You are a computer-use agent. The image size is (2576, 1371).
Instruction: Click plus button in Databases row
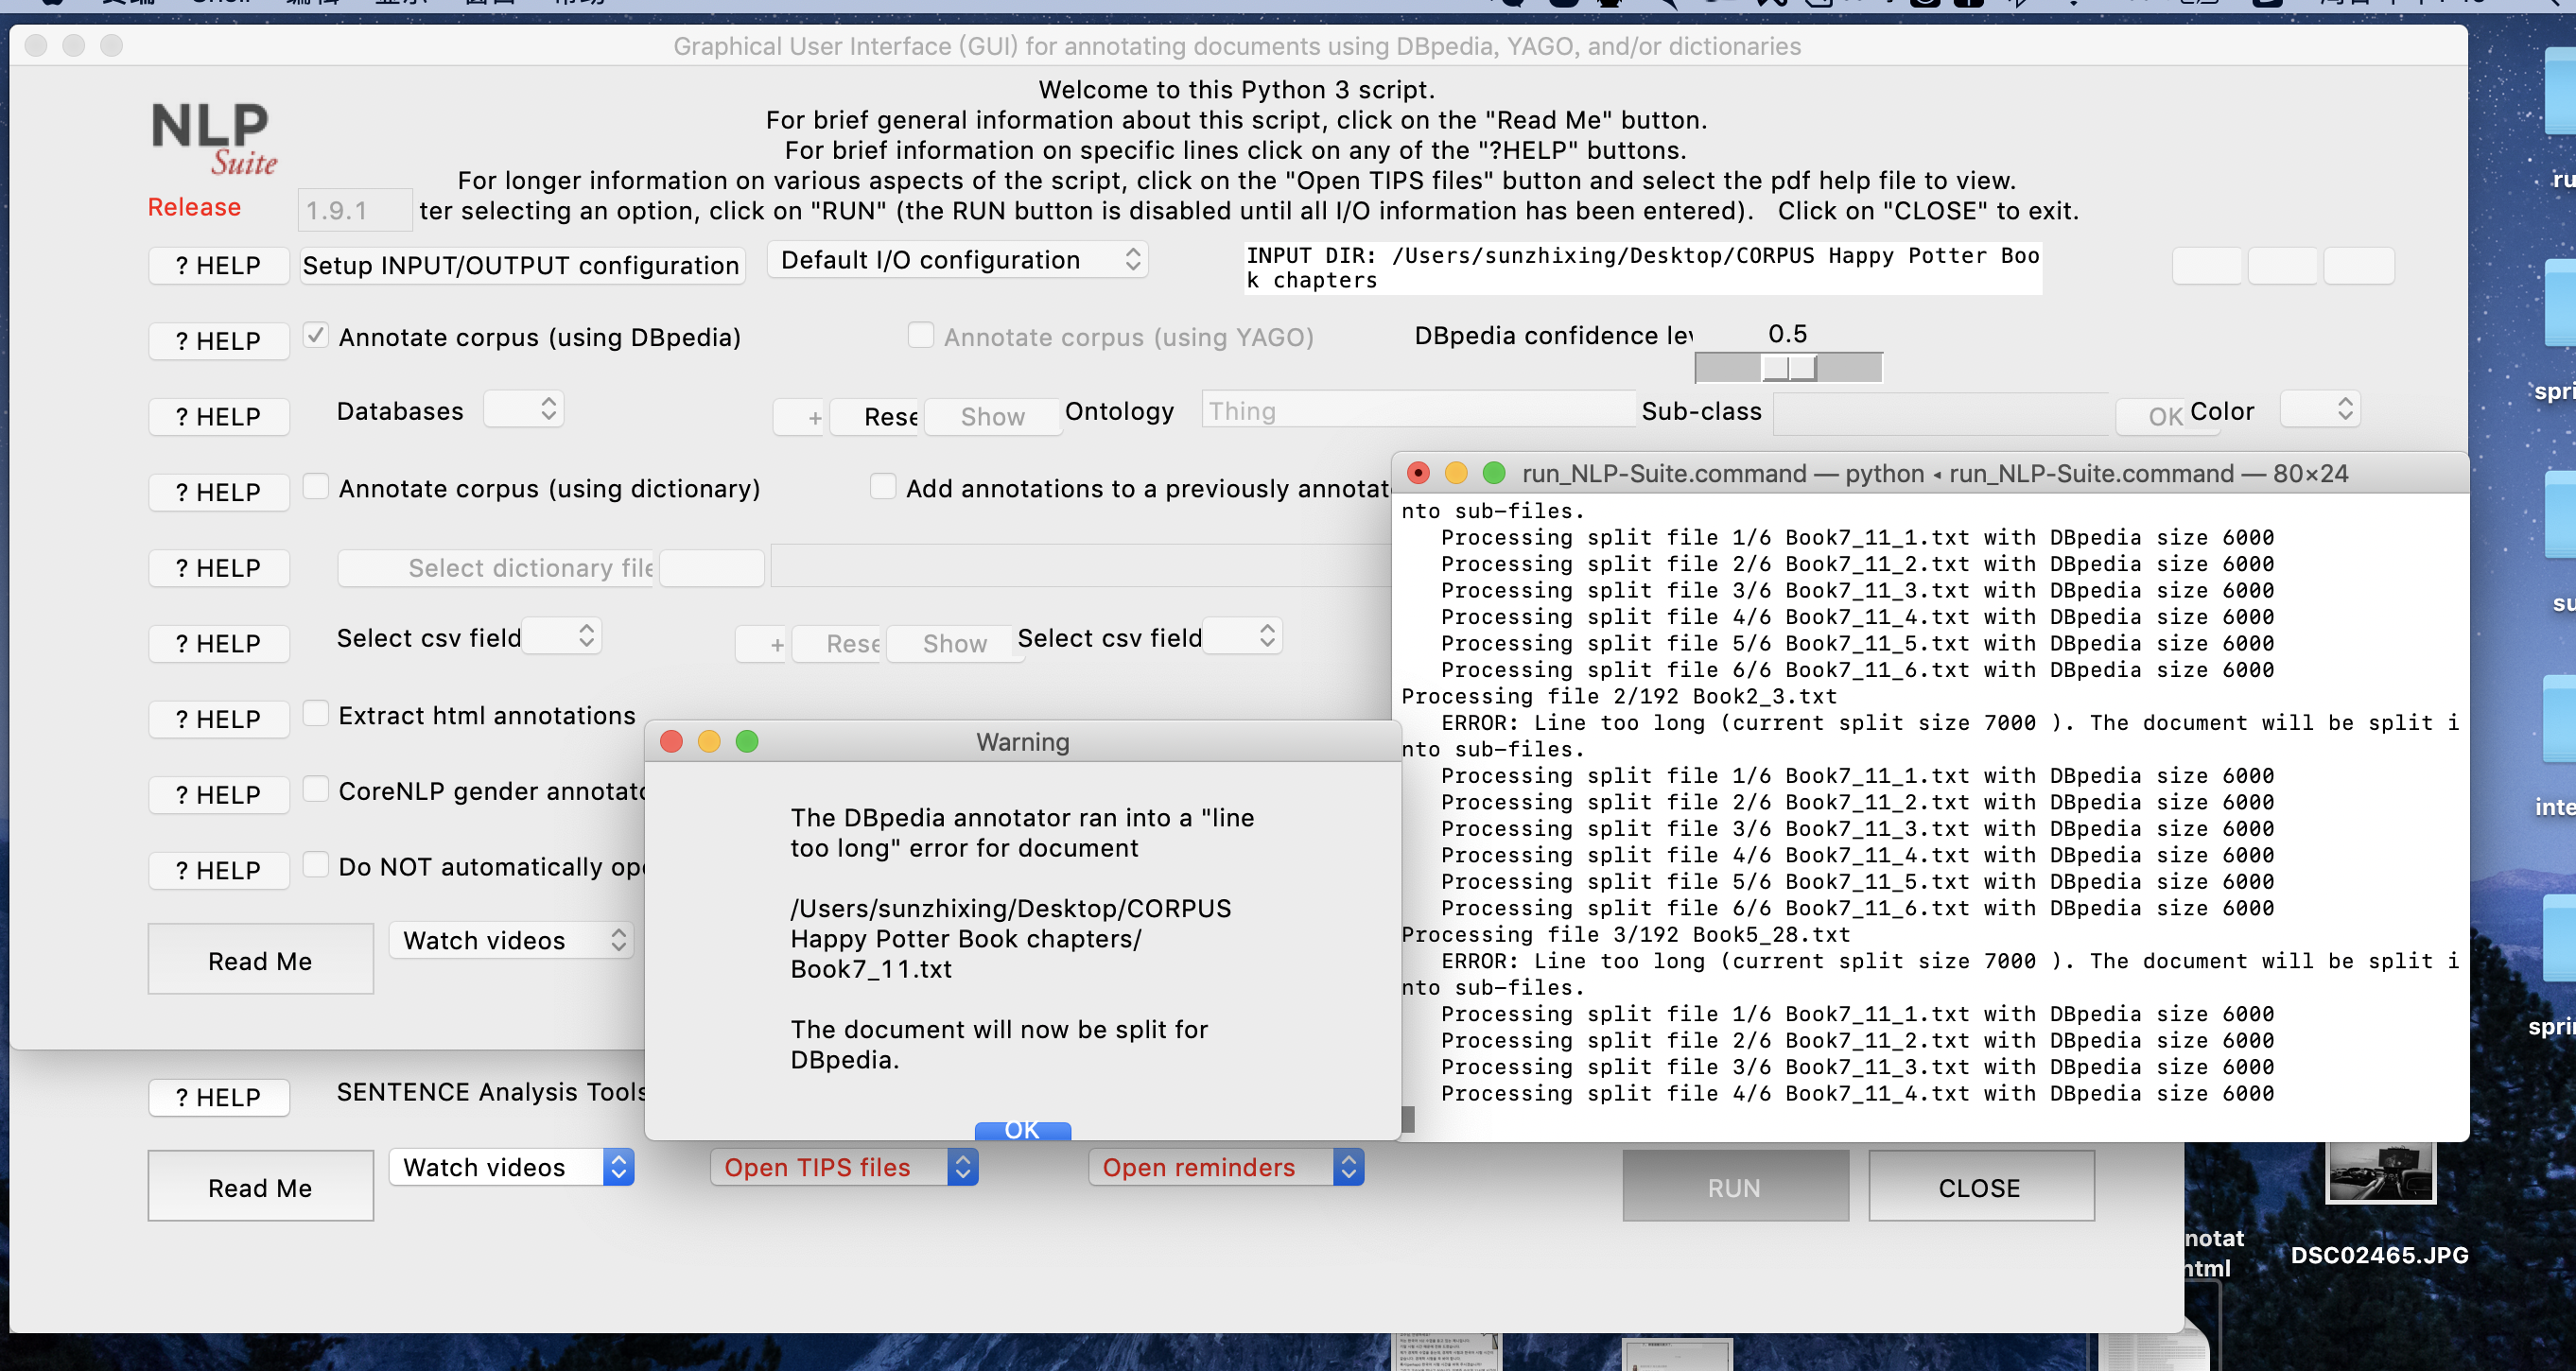[800, 417]
